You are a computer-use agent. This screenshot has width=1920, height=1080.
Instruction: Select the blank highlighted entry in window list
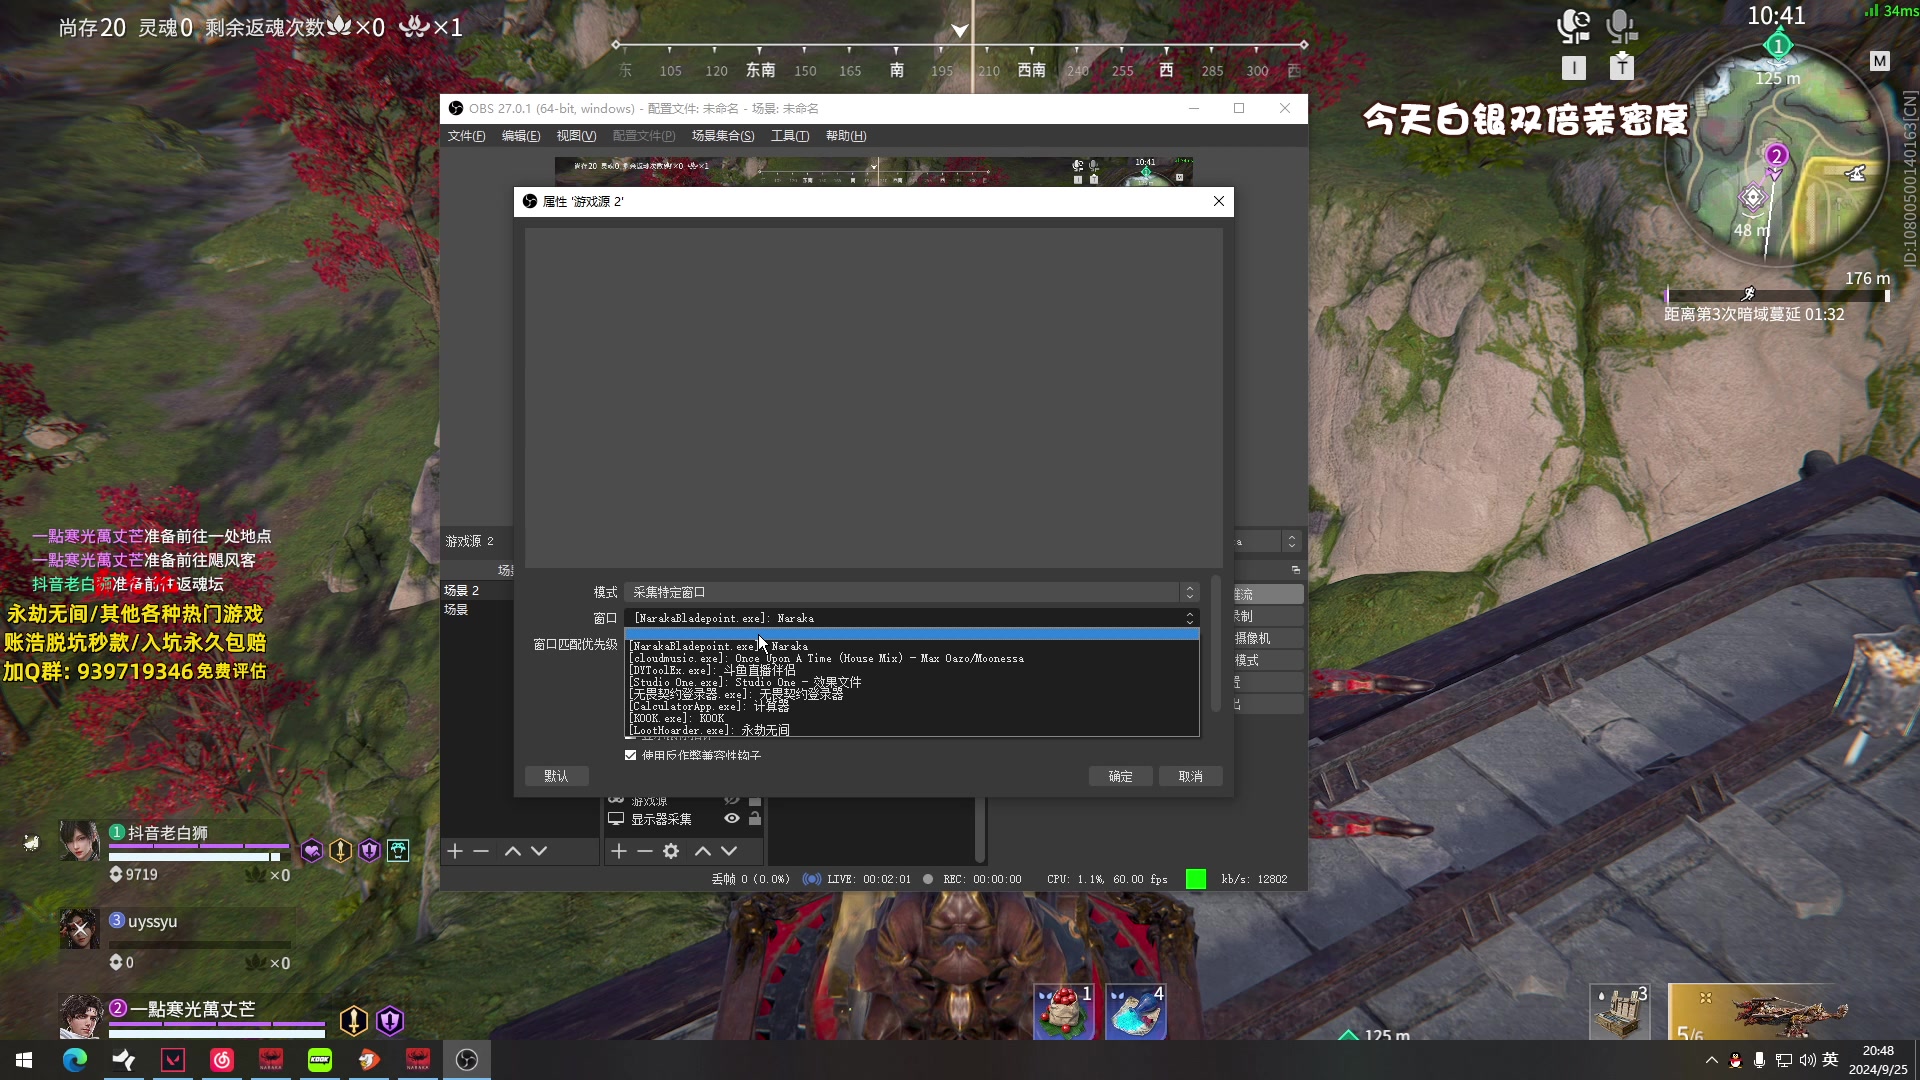(911, 634)
